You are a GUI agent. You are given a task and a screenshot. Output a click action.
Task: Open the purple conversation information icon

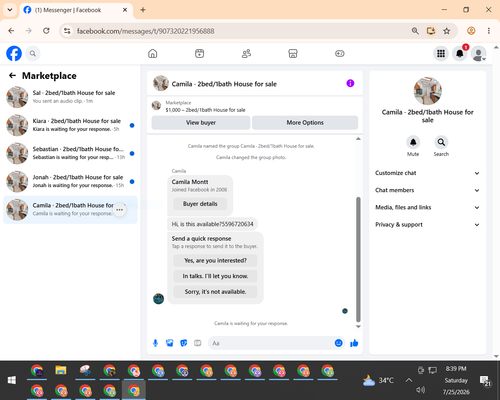tap(350, 83)
